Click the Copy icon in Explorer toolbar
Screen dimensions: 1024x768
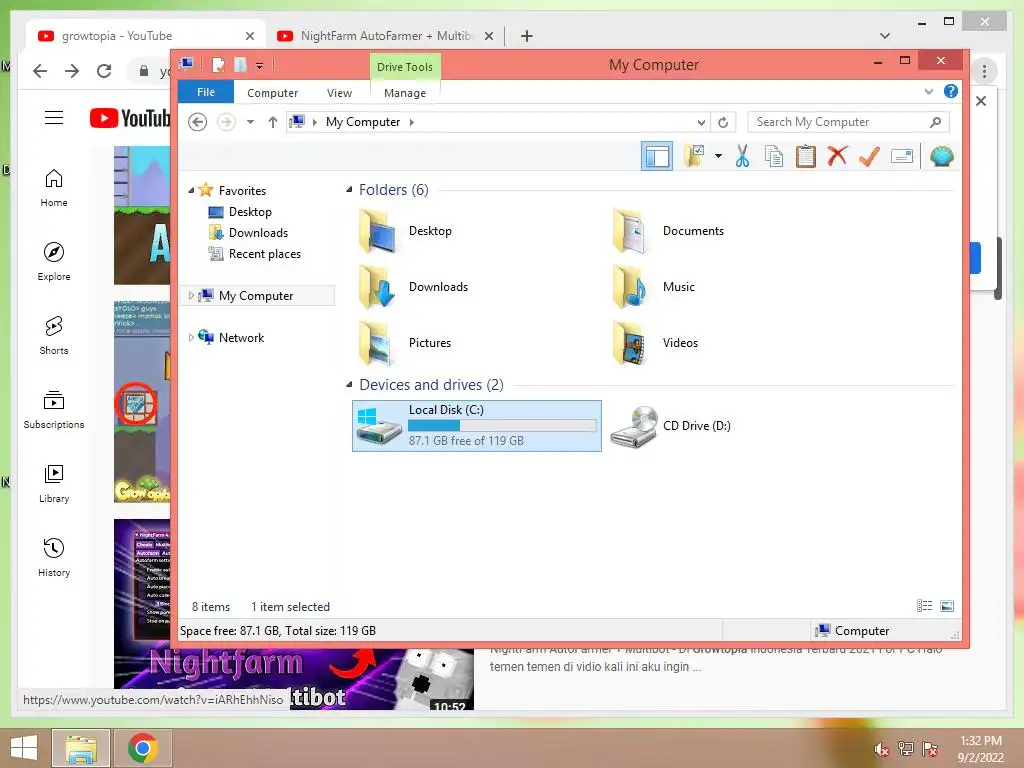pos(774,157)
